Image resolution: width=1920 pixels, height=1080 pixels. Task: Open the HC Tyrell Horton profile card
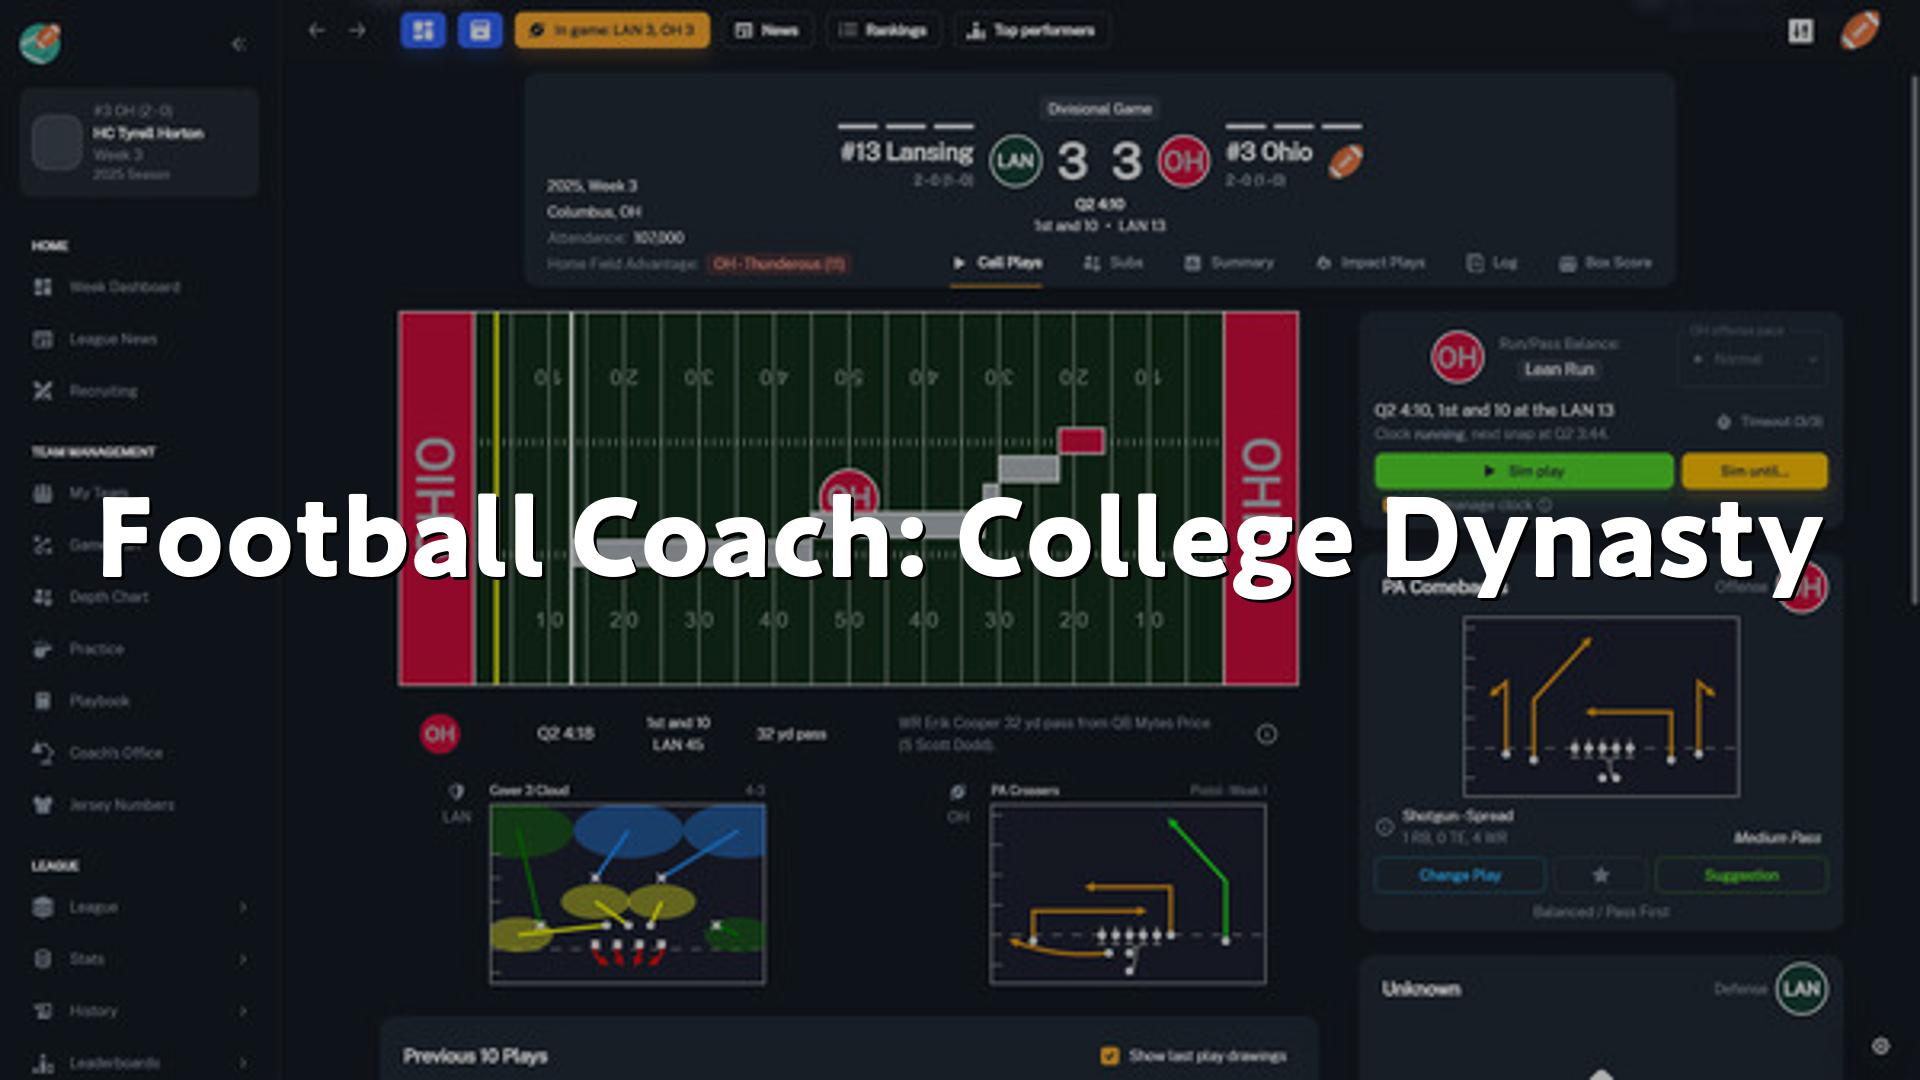pos(139,141)
